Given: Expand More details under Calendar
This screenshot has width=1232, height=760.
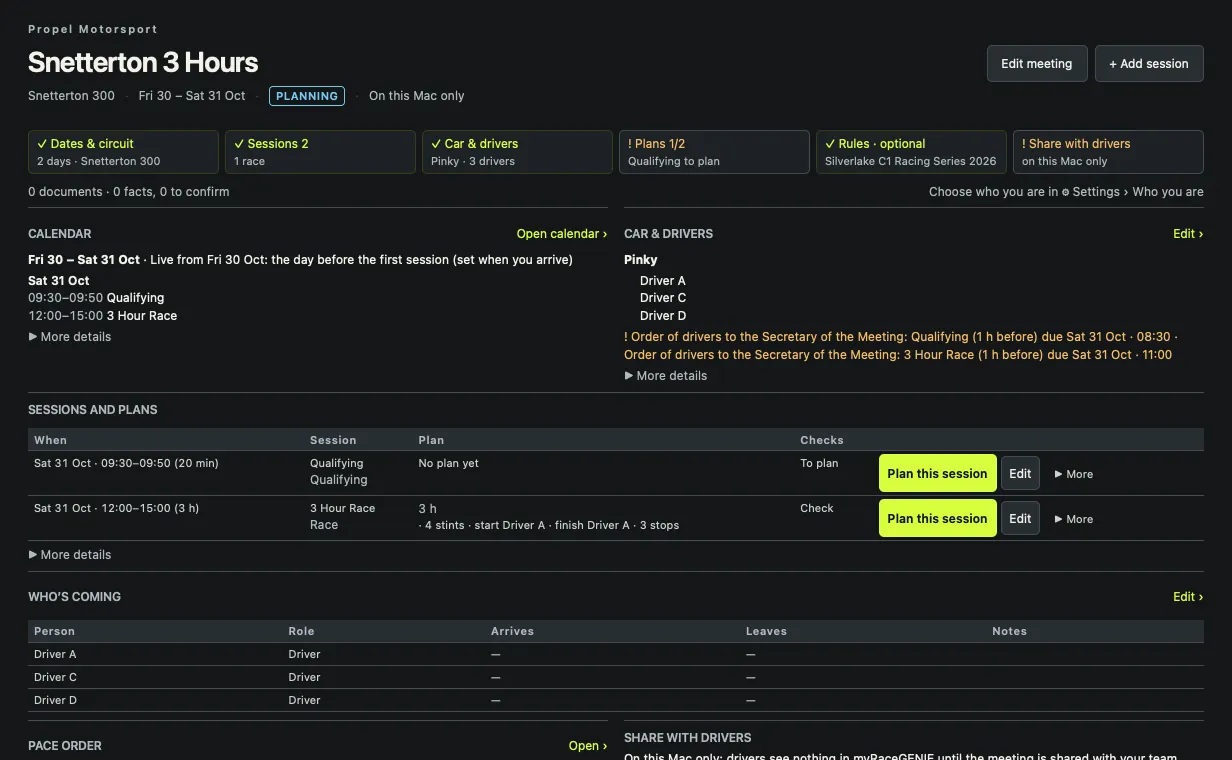Looking at the screenshot, I should (70, 337).
